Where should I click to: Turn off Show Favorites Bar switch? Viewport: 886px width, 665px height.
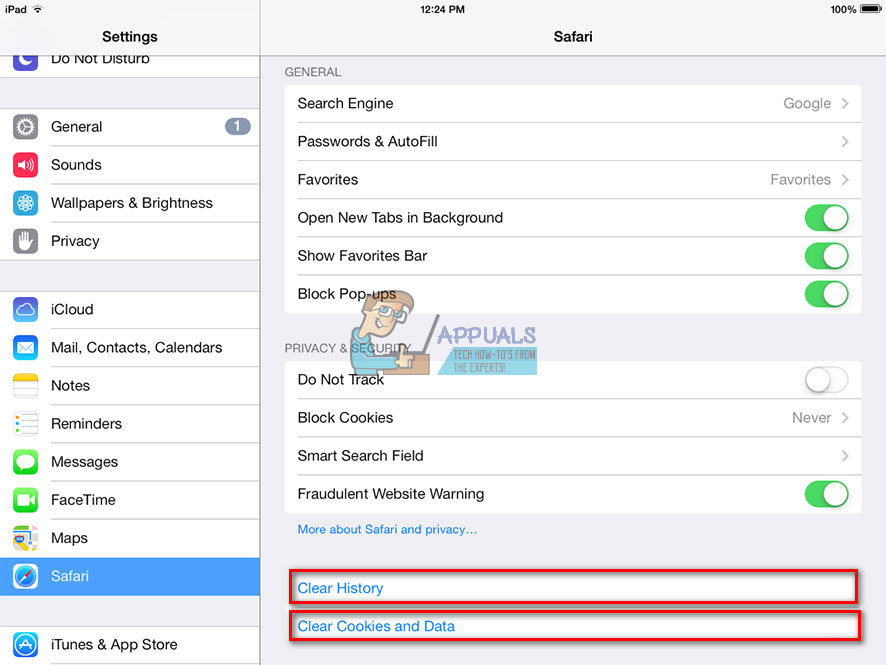click(x=826, y=256)
